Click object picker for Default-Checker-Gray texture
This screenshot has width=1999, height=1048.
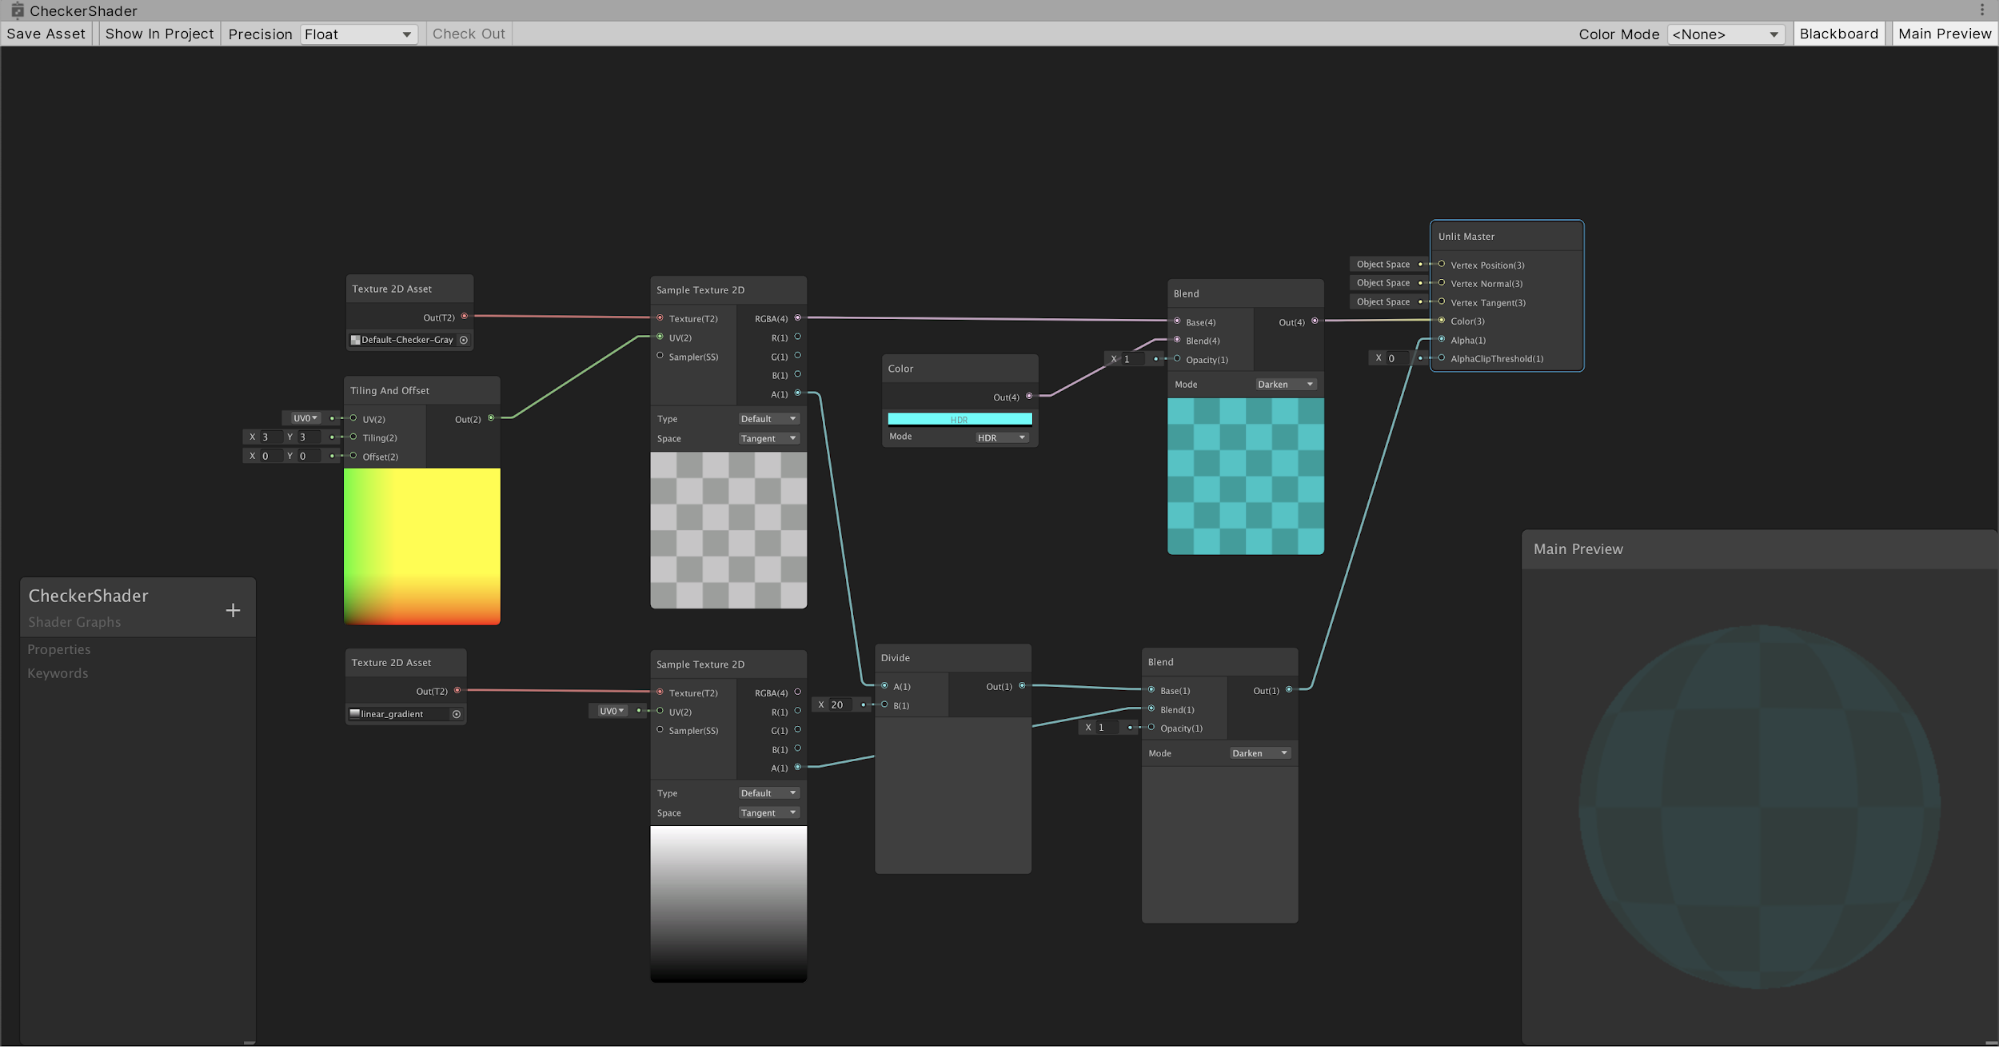point(464,340)
